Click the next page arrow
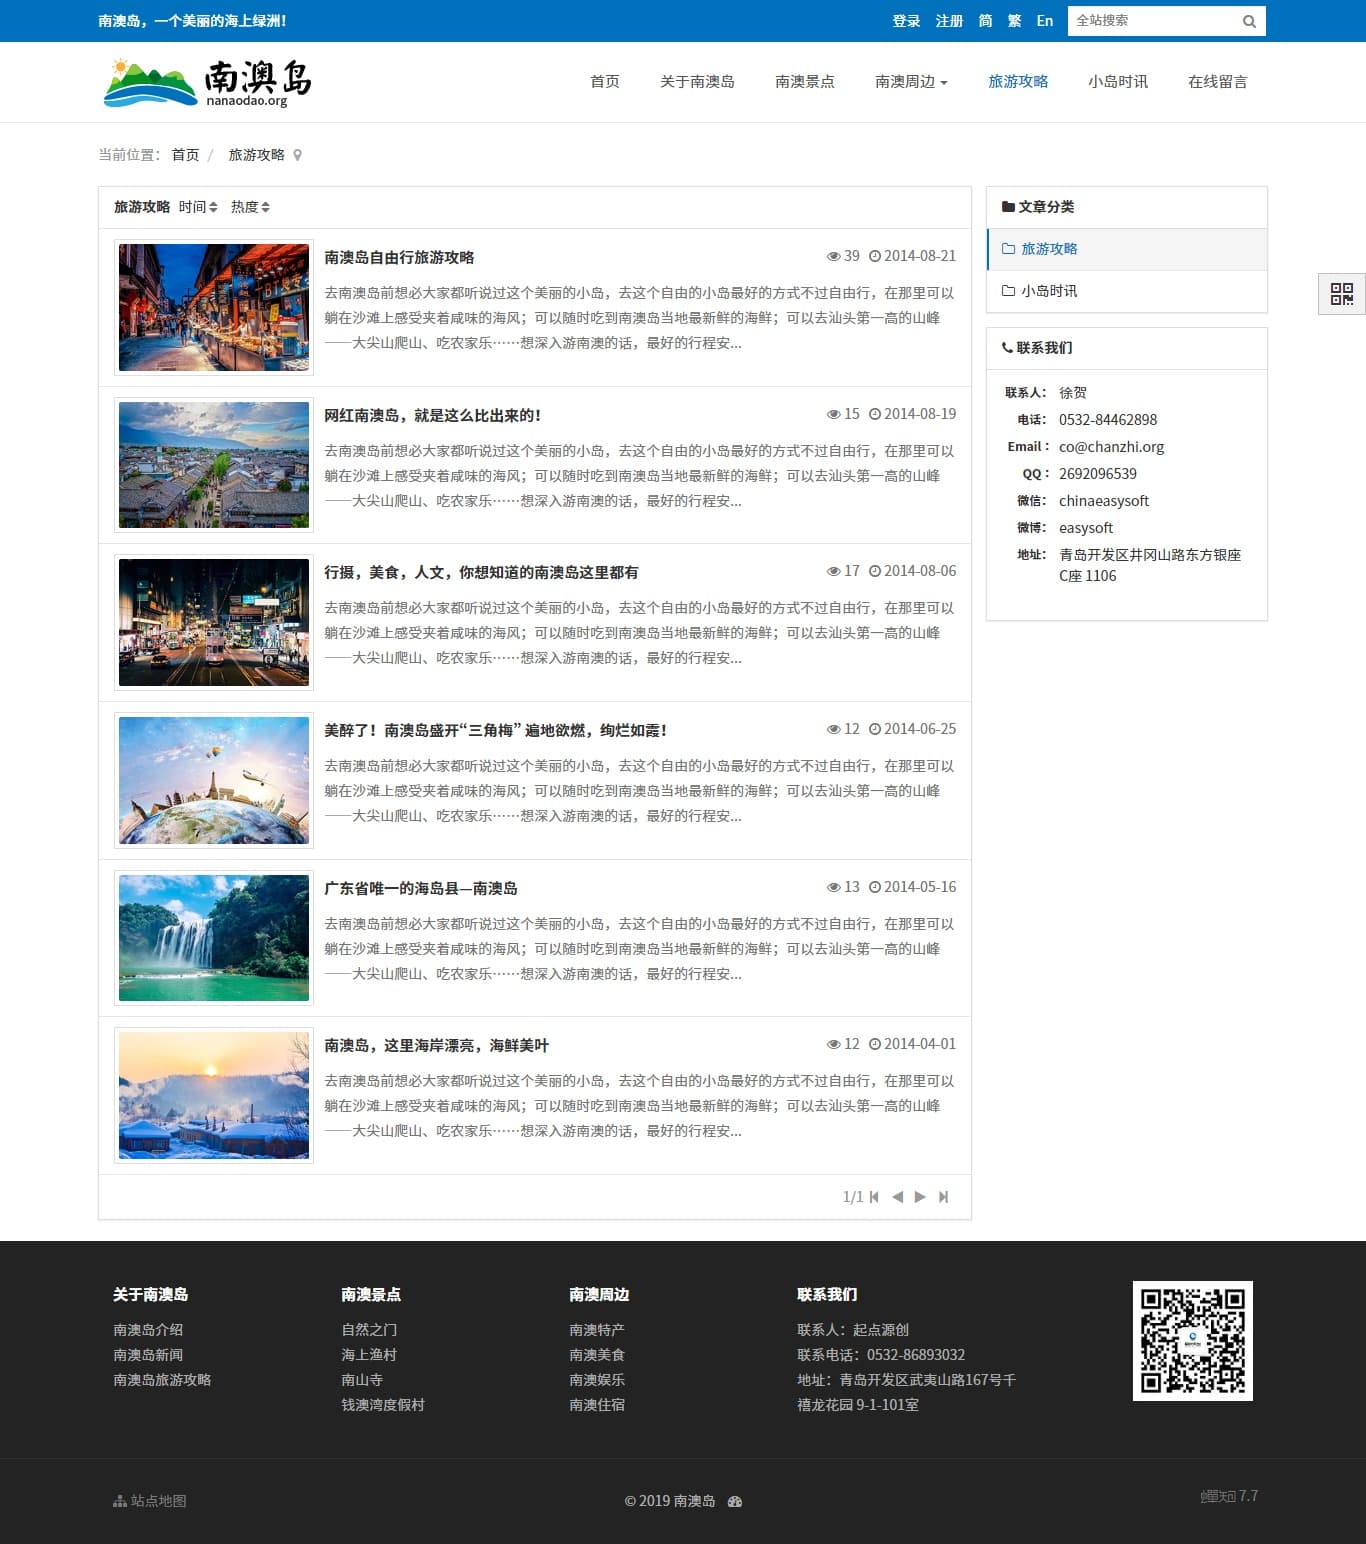1366x1544 pixels. [x=920, y=1197]
